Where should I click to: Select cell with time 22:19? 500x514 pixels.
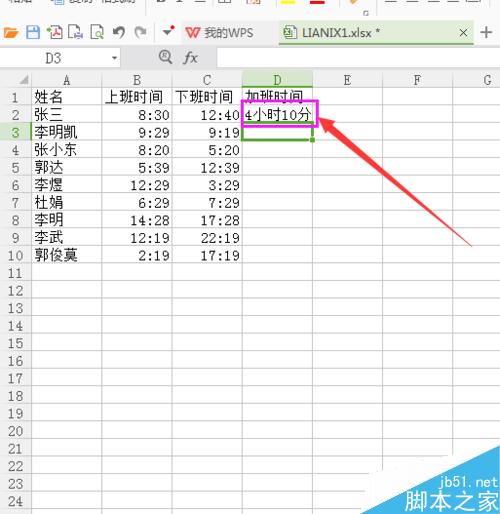pos(207,238)
